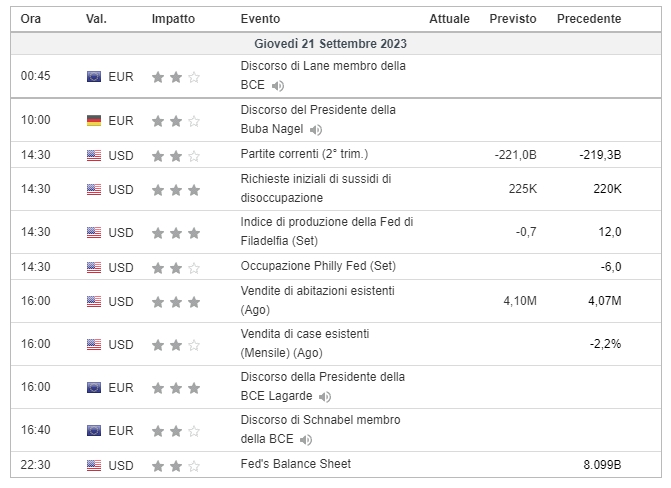
Task: Open Fed's Balance Sheet event
Action: click(296, 464)
